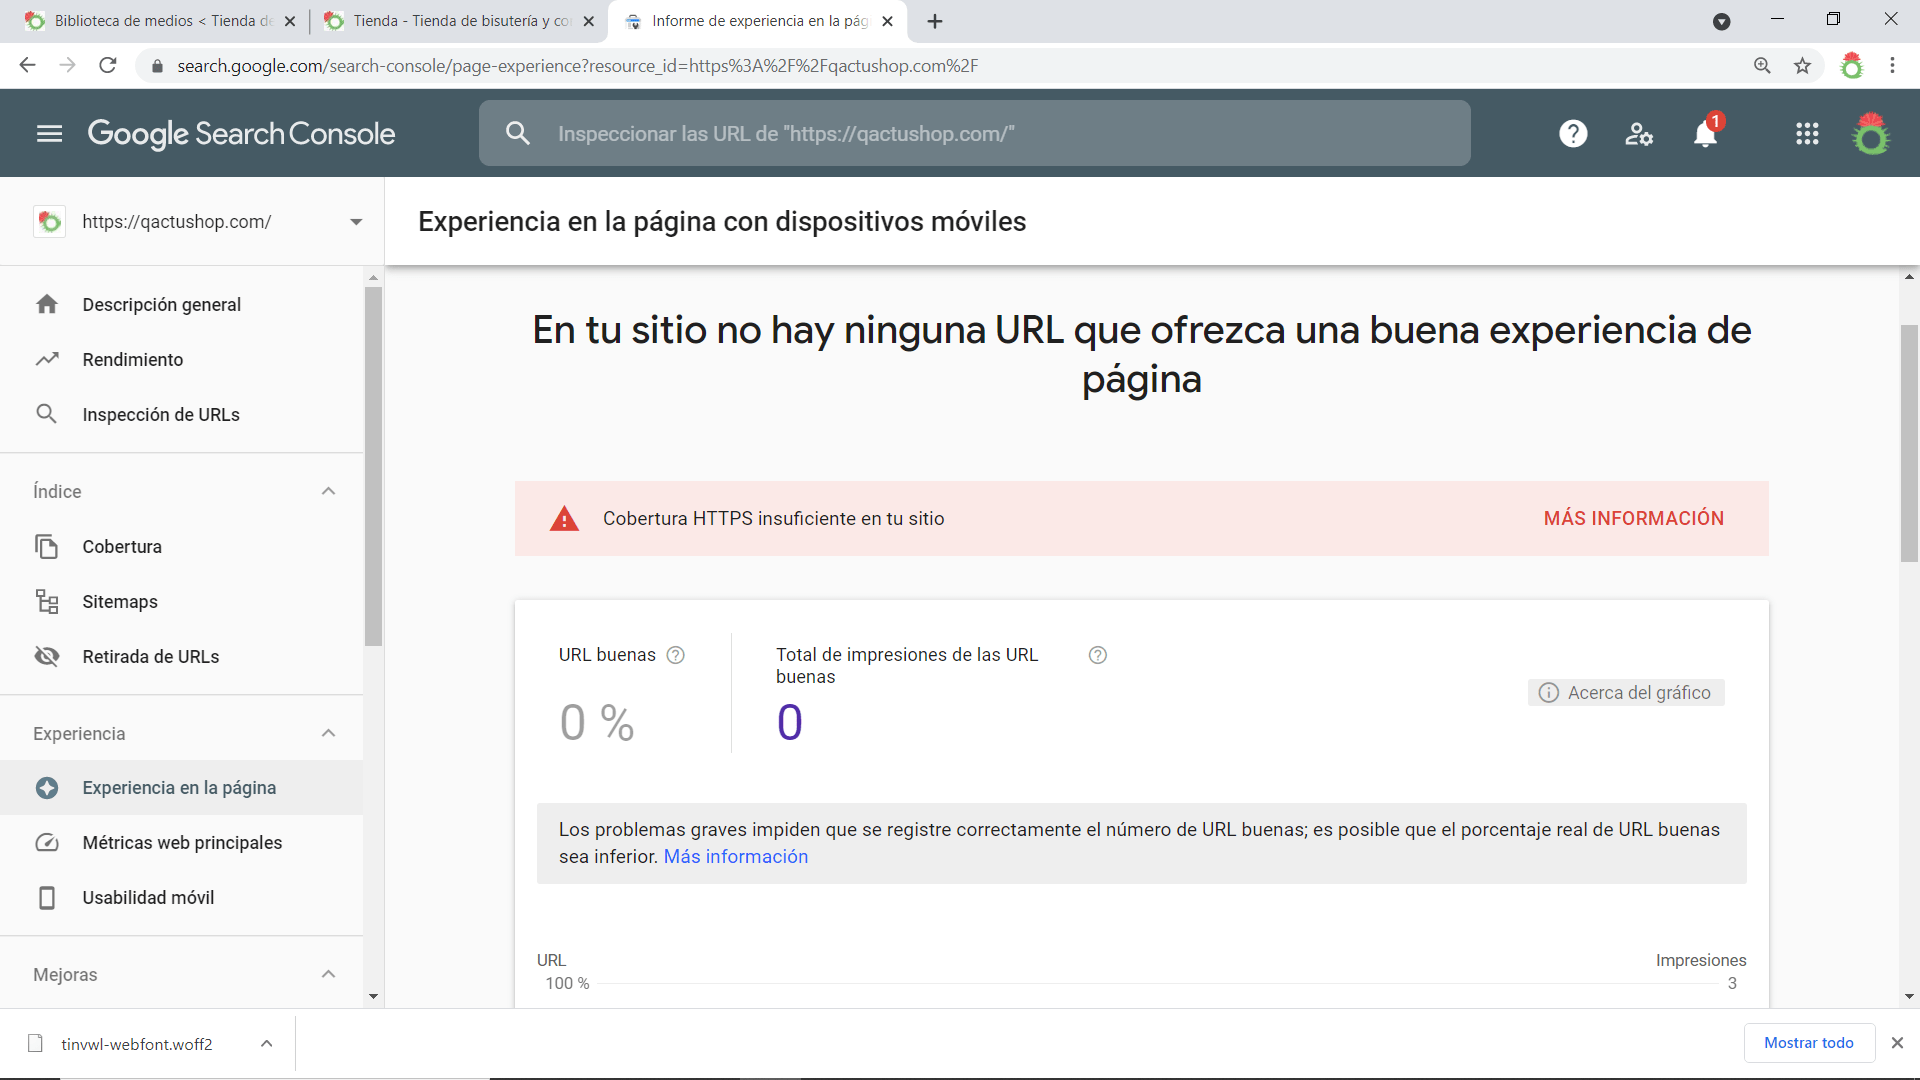Open users and permissions settings icon
The height and width of the screenshot is (1080, 1920).
pyautogui.click(x=1639, y=133)
